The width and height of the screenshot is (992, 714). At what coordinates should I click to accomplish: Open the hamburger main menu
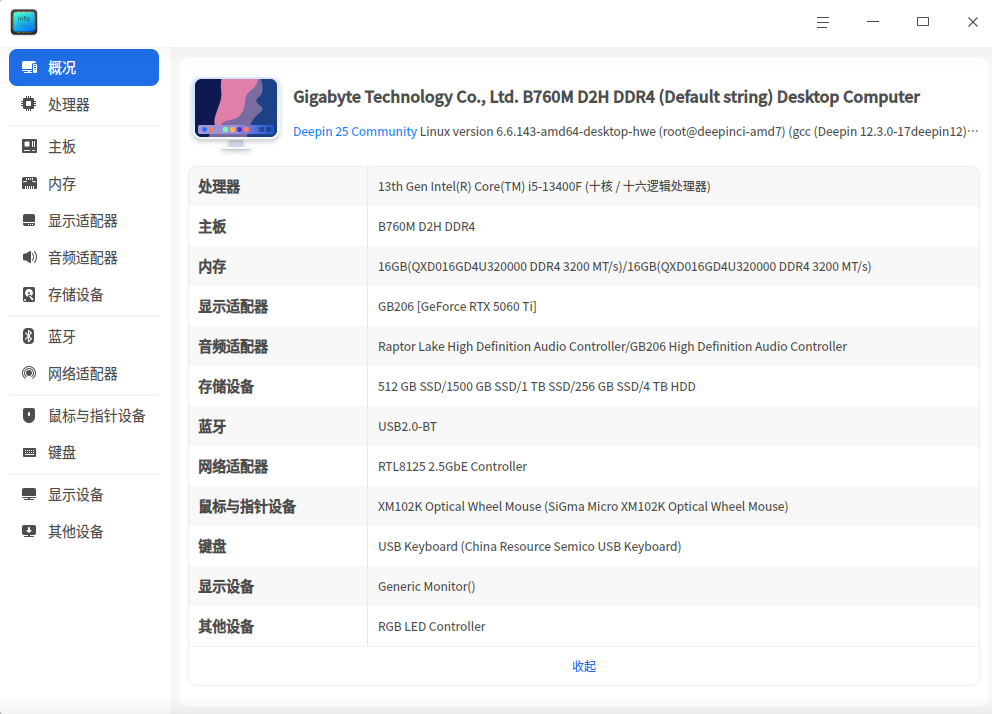(x=822, y=22)
